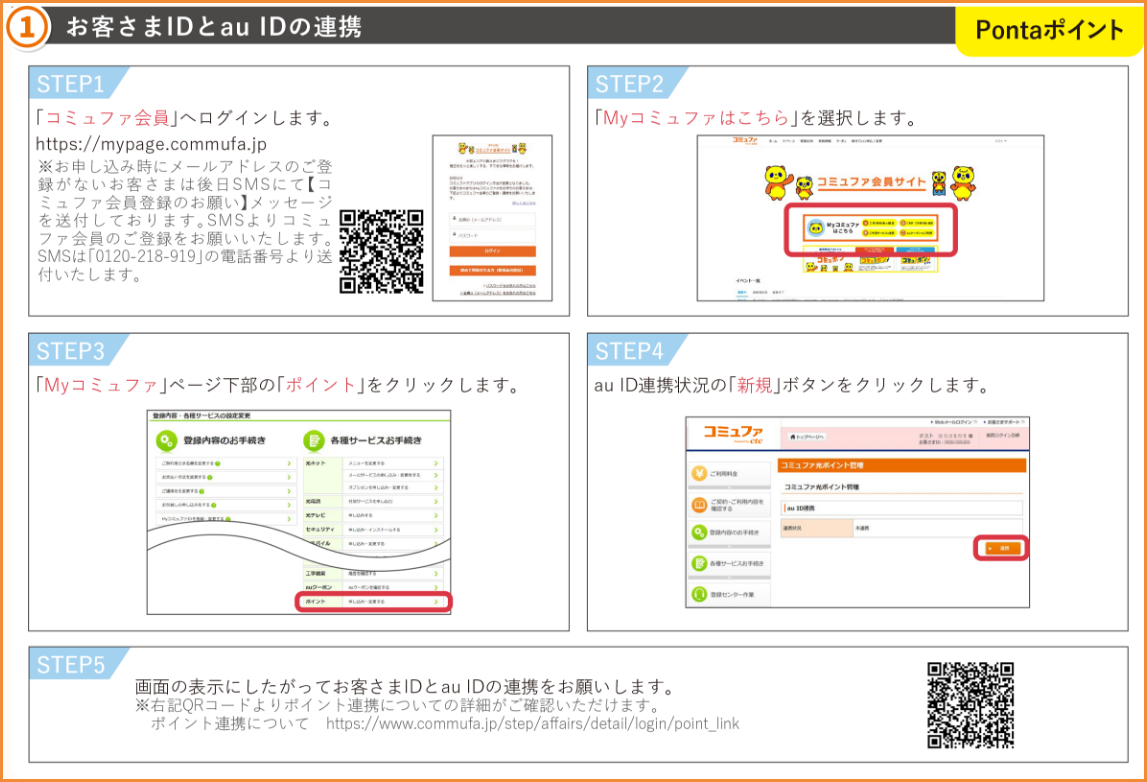
Task: Open the 工事費用 row arrow
Action: tap(436, 574)
